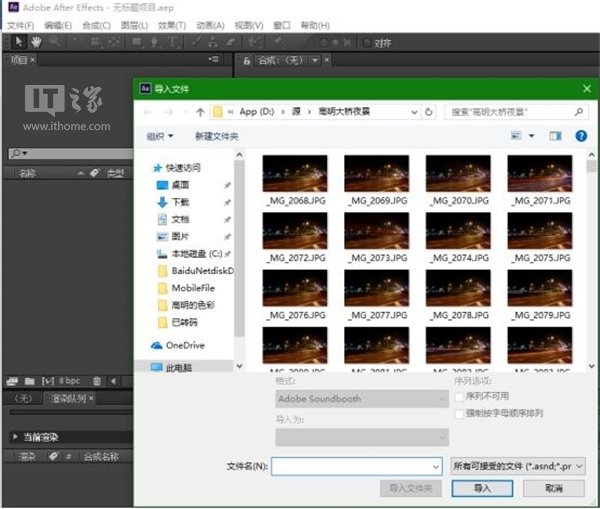
Task: Select the Brush tool
Action: tap(196, 42)
